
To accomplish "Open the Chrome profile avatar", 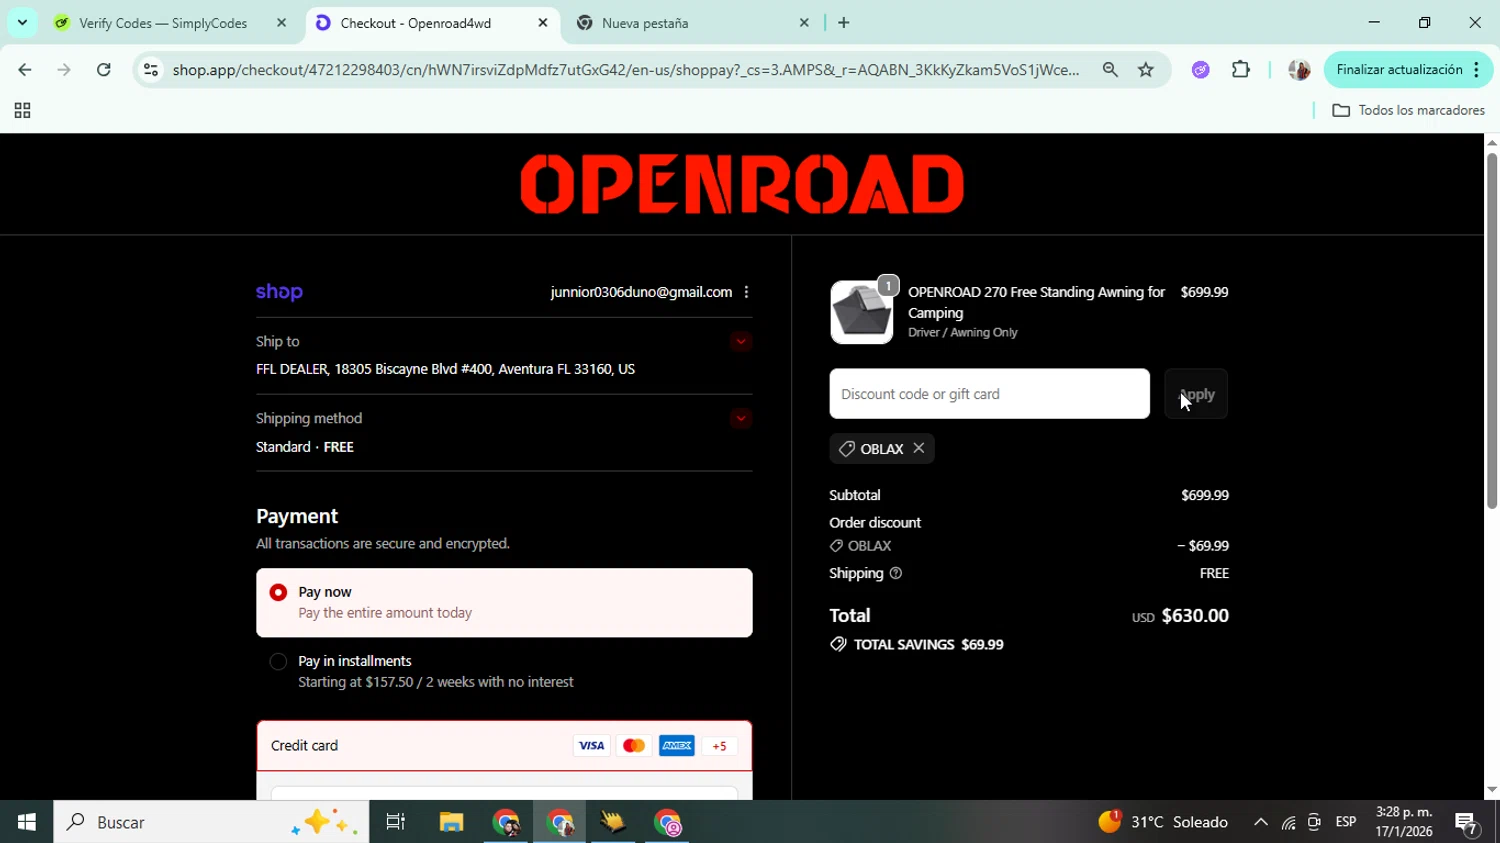I will [x=1299, y=70].
